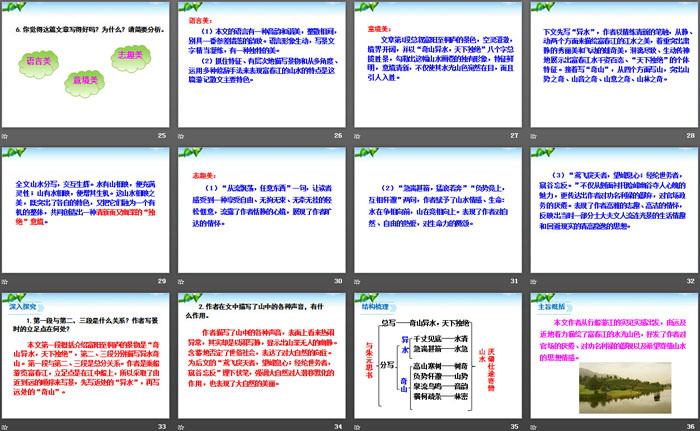Select slide 29 thumbnail
Viewport: 700px width, 431px height.
[x=87, y=210]
